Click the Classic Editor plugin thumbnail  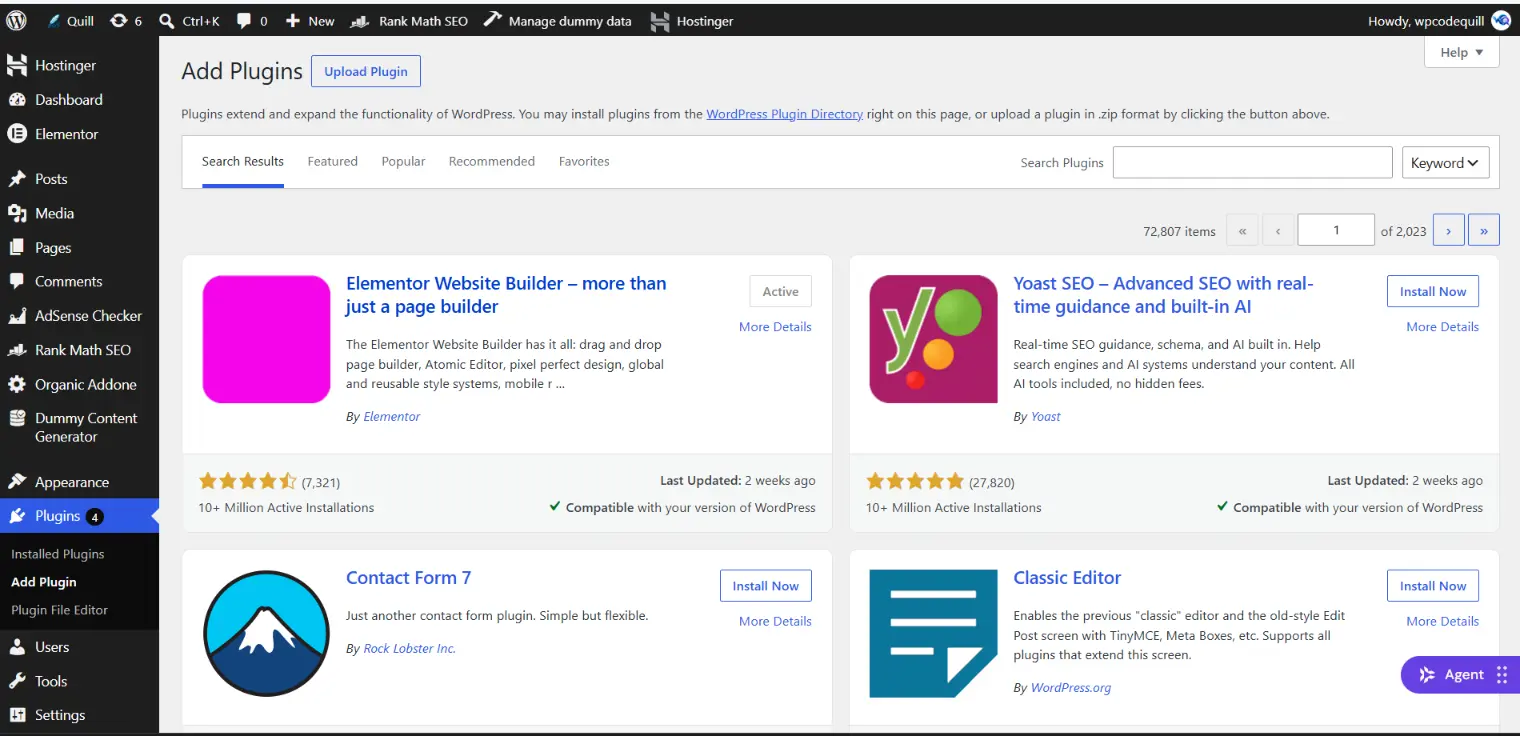coord(933,634)
